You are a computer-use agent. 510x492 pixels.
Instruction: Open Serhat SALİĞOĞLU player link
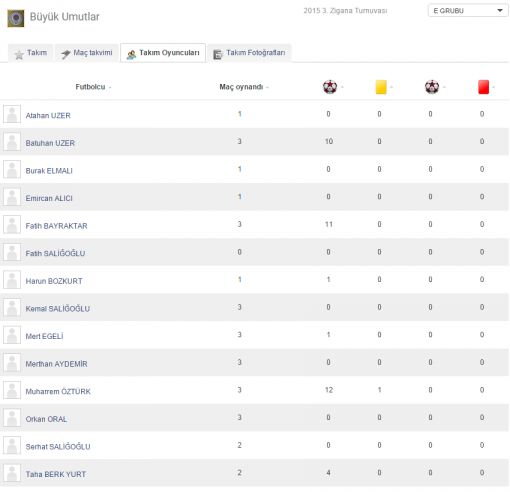(x=58, y=447)
